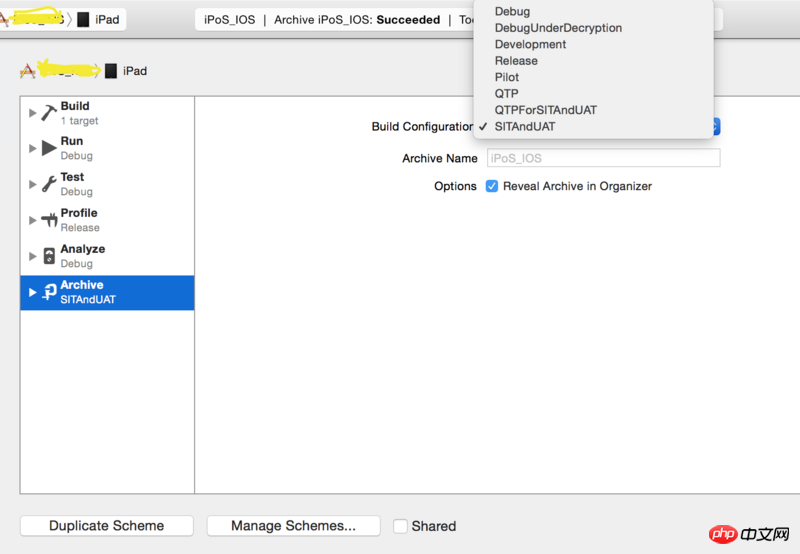
Task: Click the Analyze icon
Action: pyautogui.click(x=49, y=256)
